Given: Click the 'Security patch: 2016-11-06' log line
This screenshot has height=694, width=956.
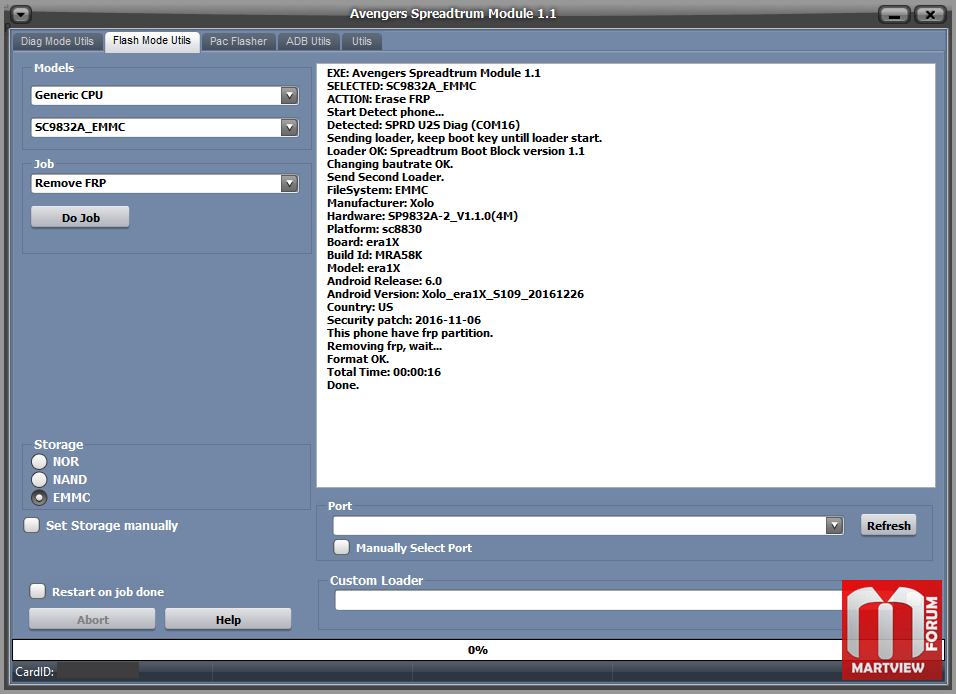Looking at the screenshot, I should (404, 320).
